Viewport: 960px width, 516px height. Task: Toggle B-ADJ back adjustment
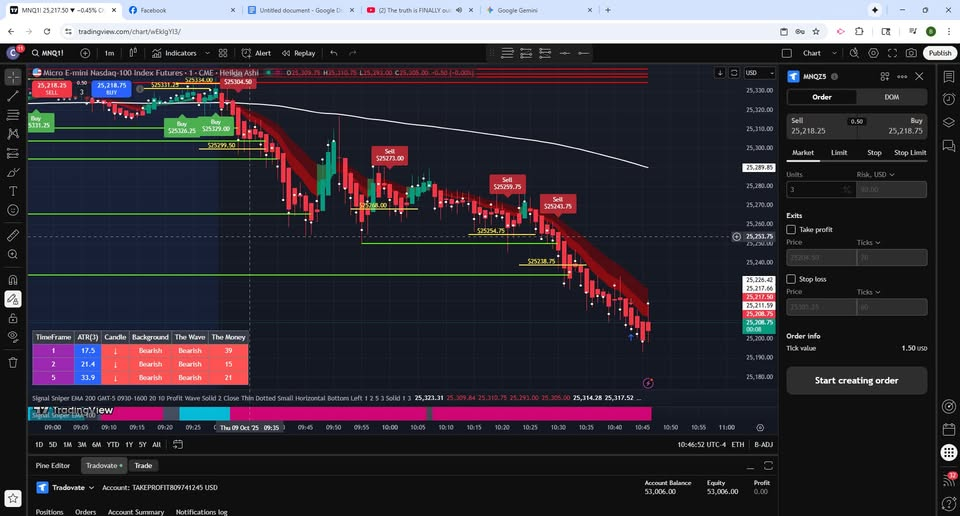click(x=763, y=444)
